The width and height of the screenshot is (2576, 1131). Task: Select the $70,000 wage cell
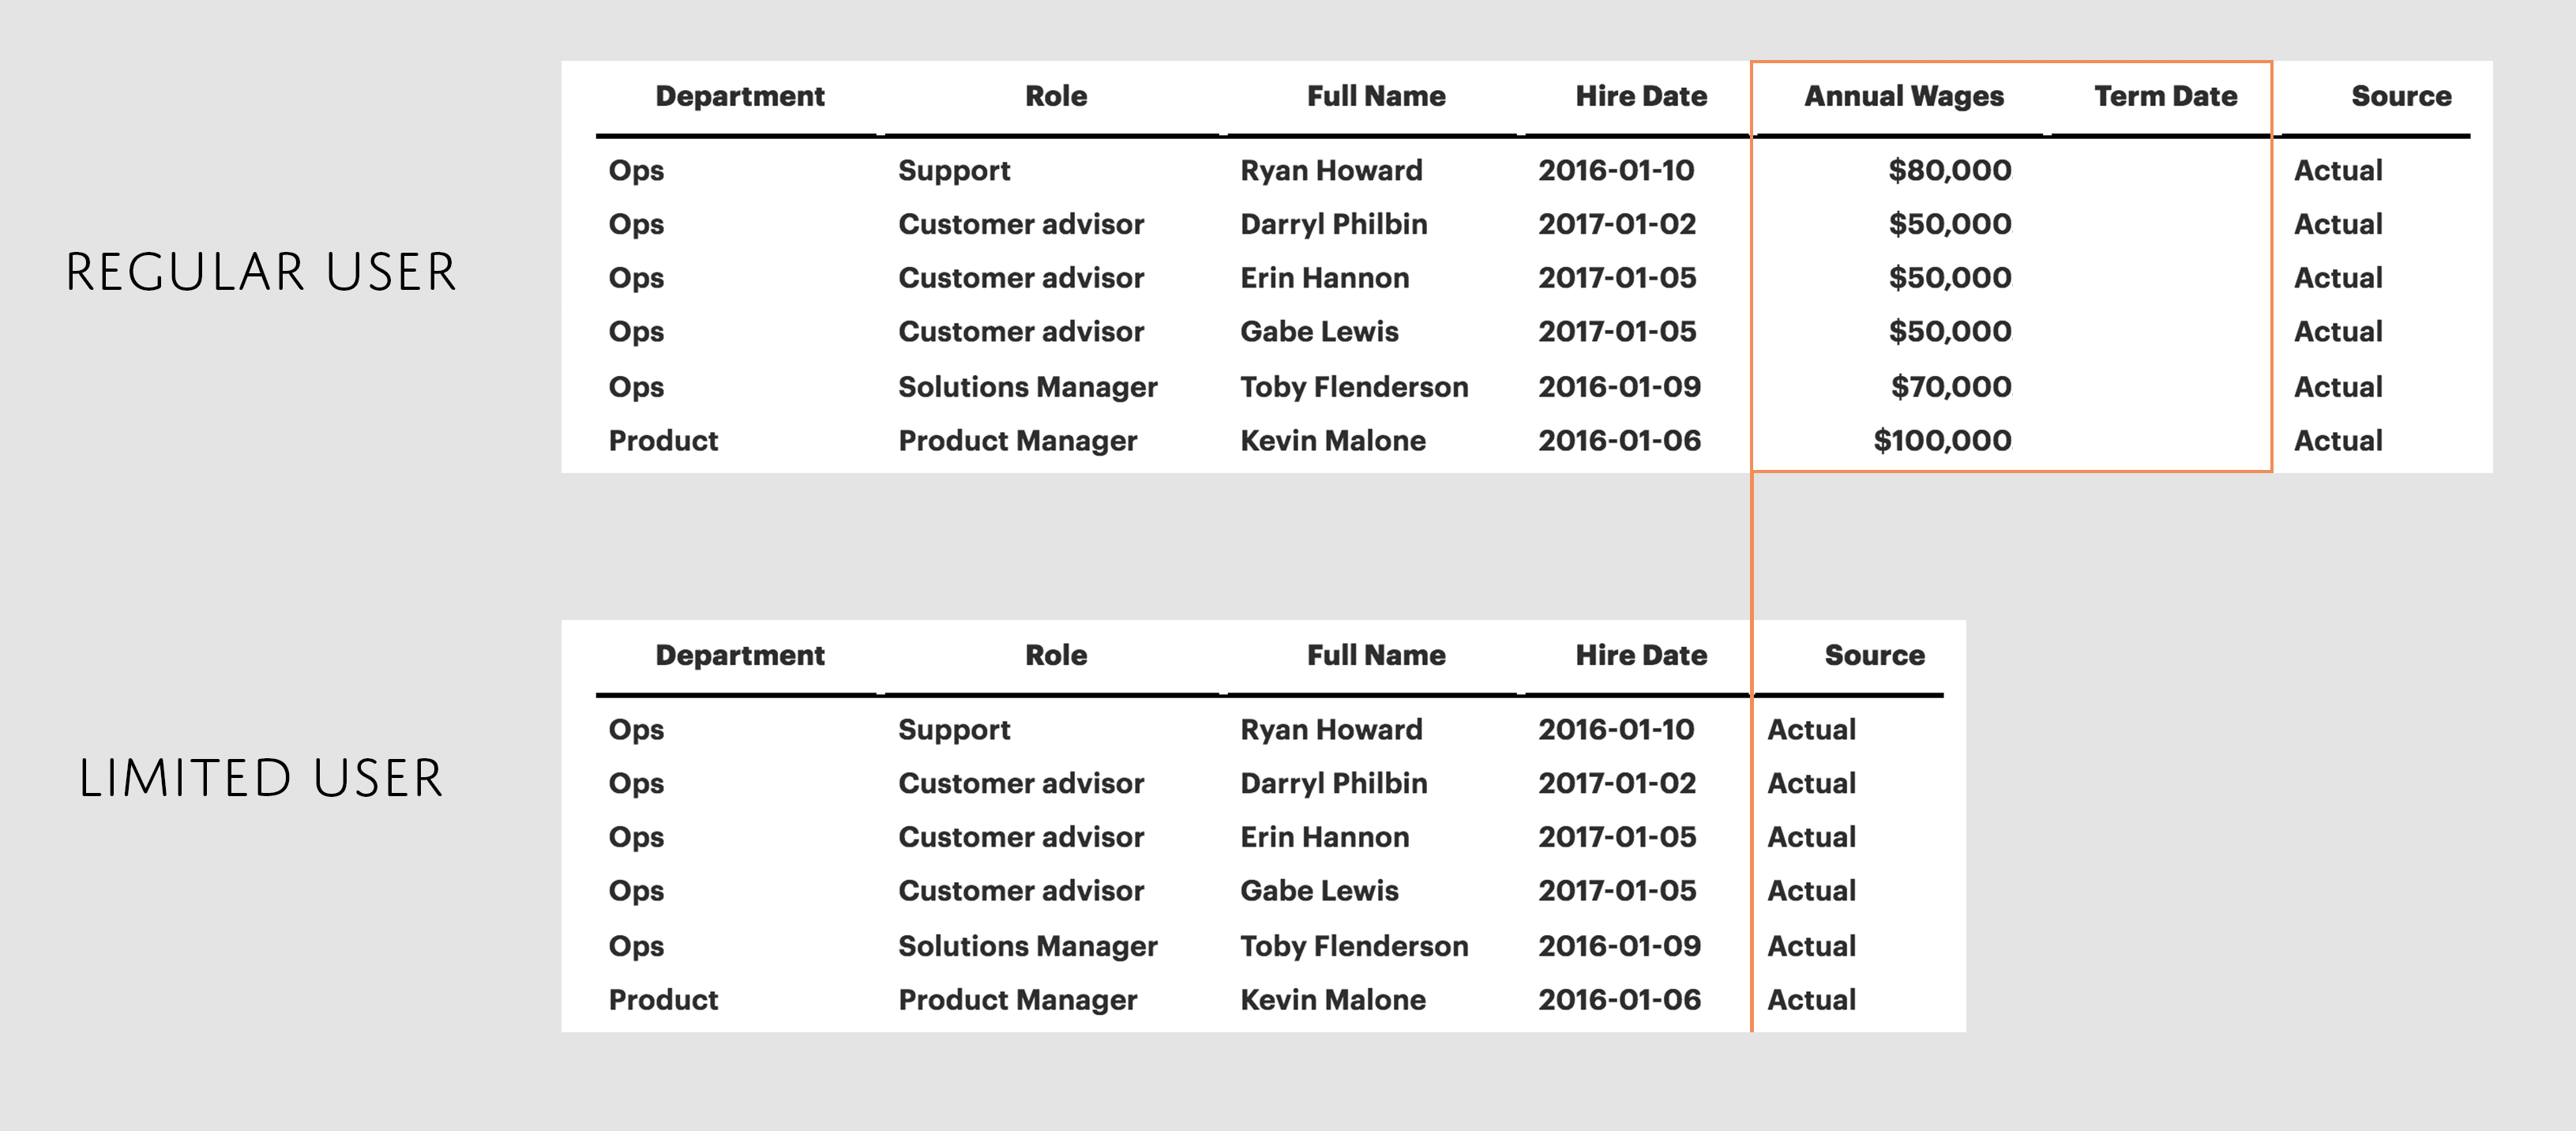tap(1950, 386)
